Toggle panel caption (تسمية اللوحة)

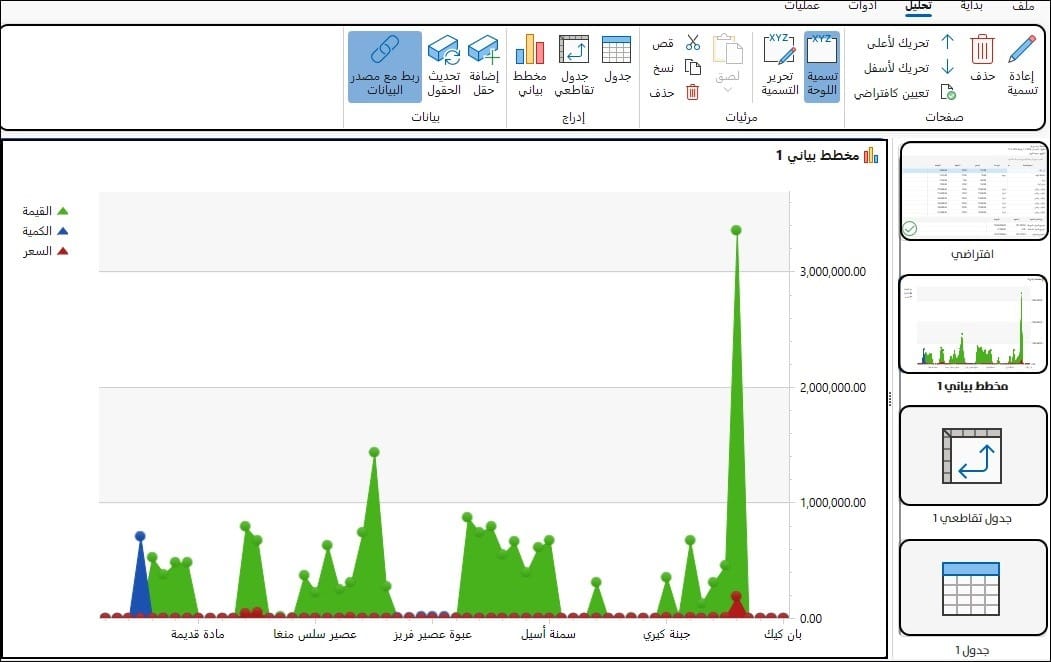coord(822,66)
